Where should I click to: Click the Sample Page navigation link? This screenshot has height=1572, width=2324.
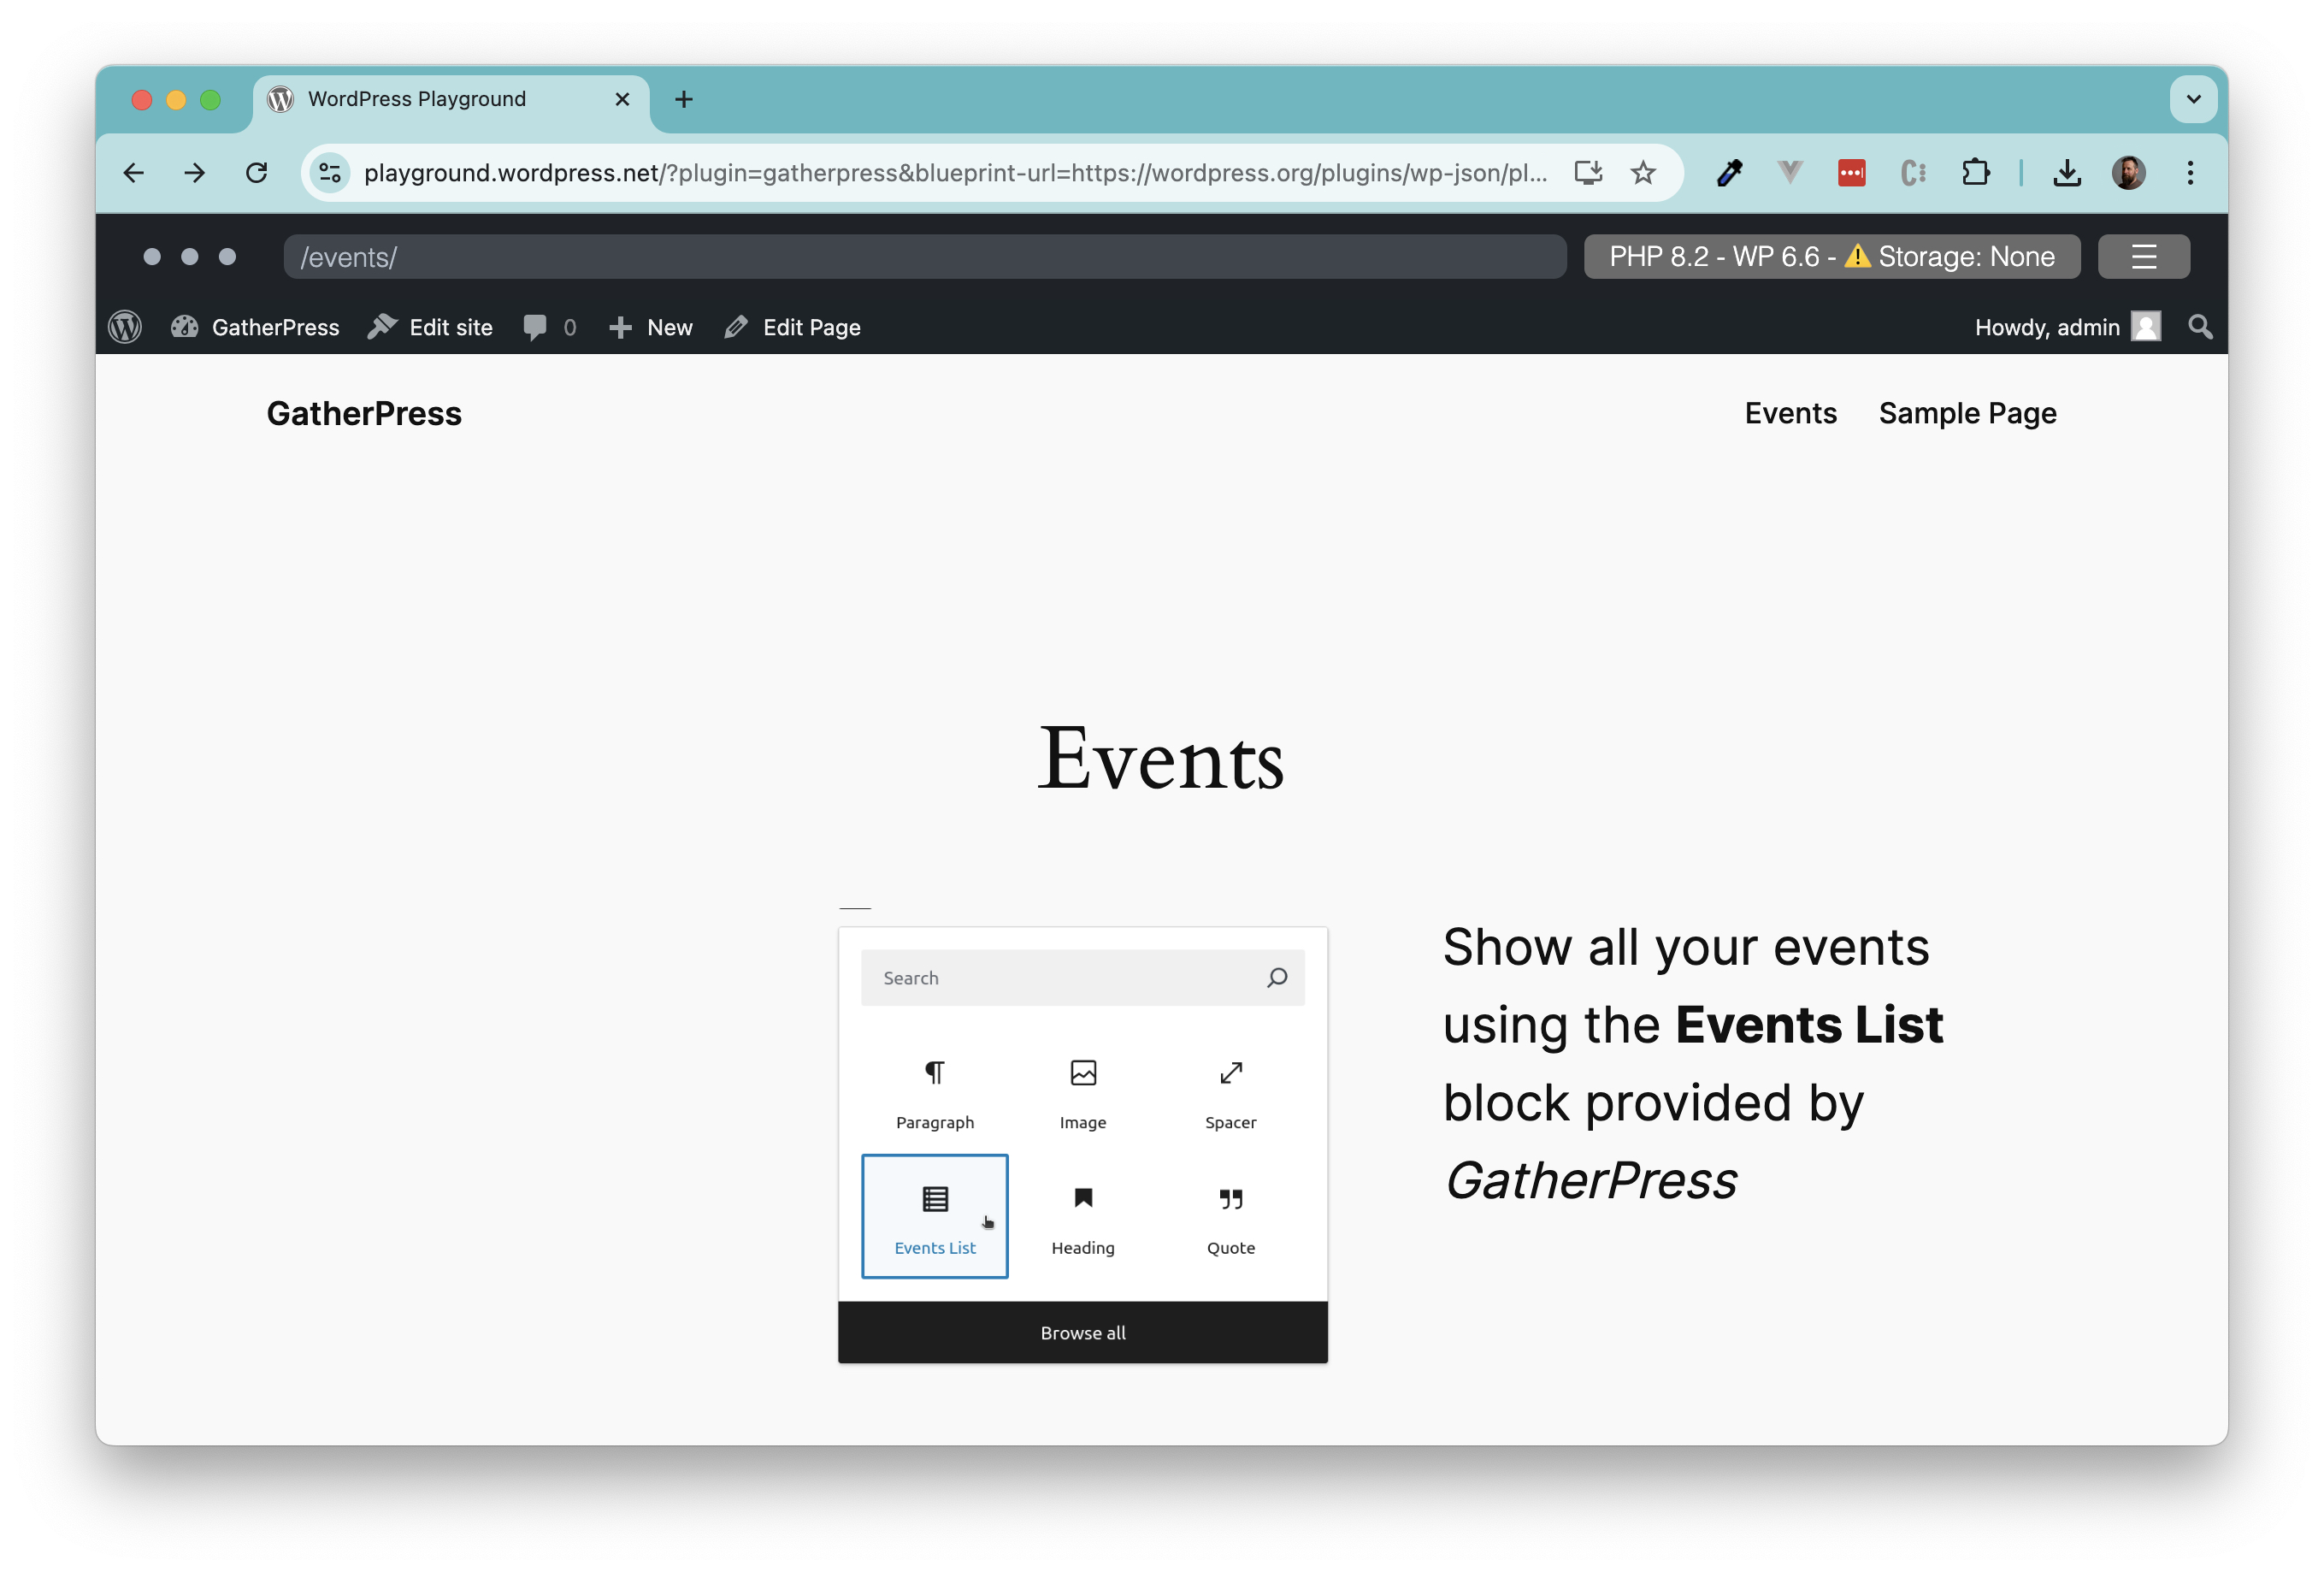(x=1967, y=412)
